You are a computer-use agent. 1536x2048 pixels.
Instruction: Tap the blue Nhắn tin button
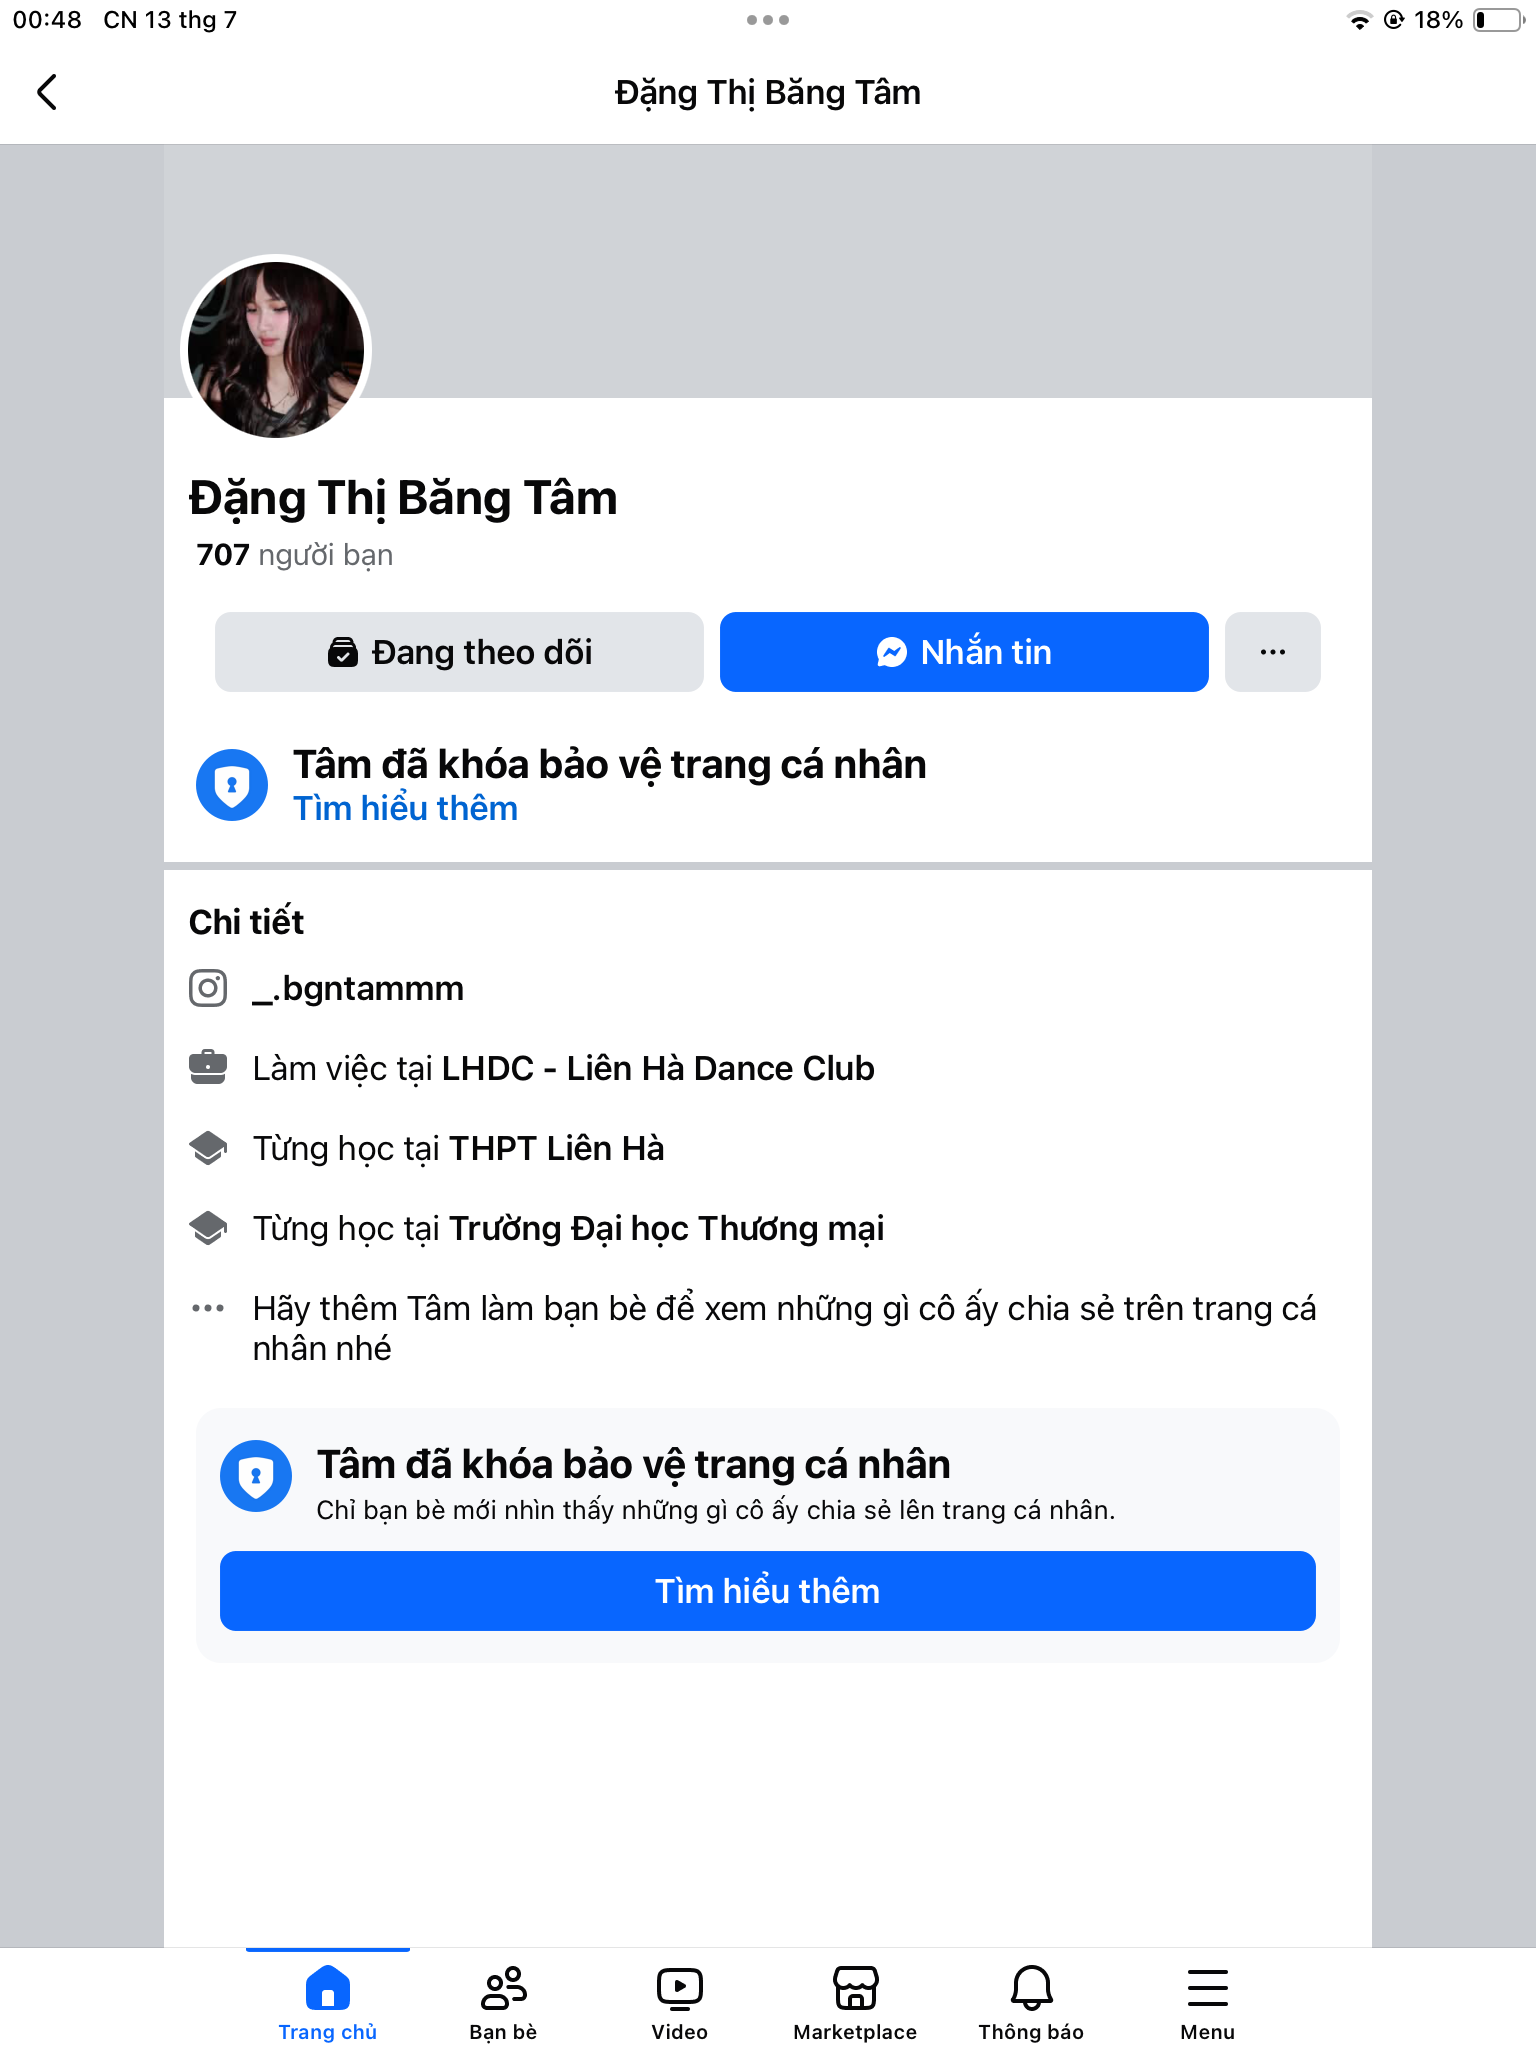click(x=964, y=652)
